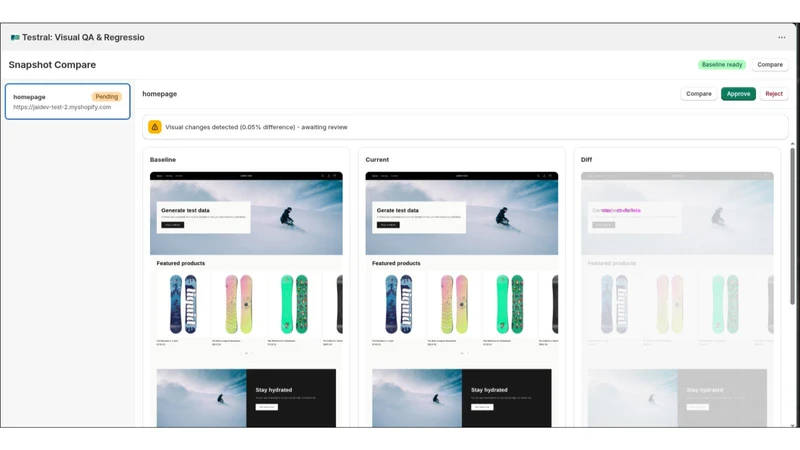Click the top-right Compare button

point(769,65)
